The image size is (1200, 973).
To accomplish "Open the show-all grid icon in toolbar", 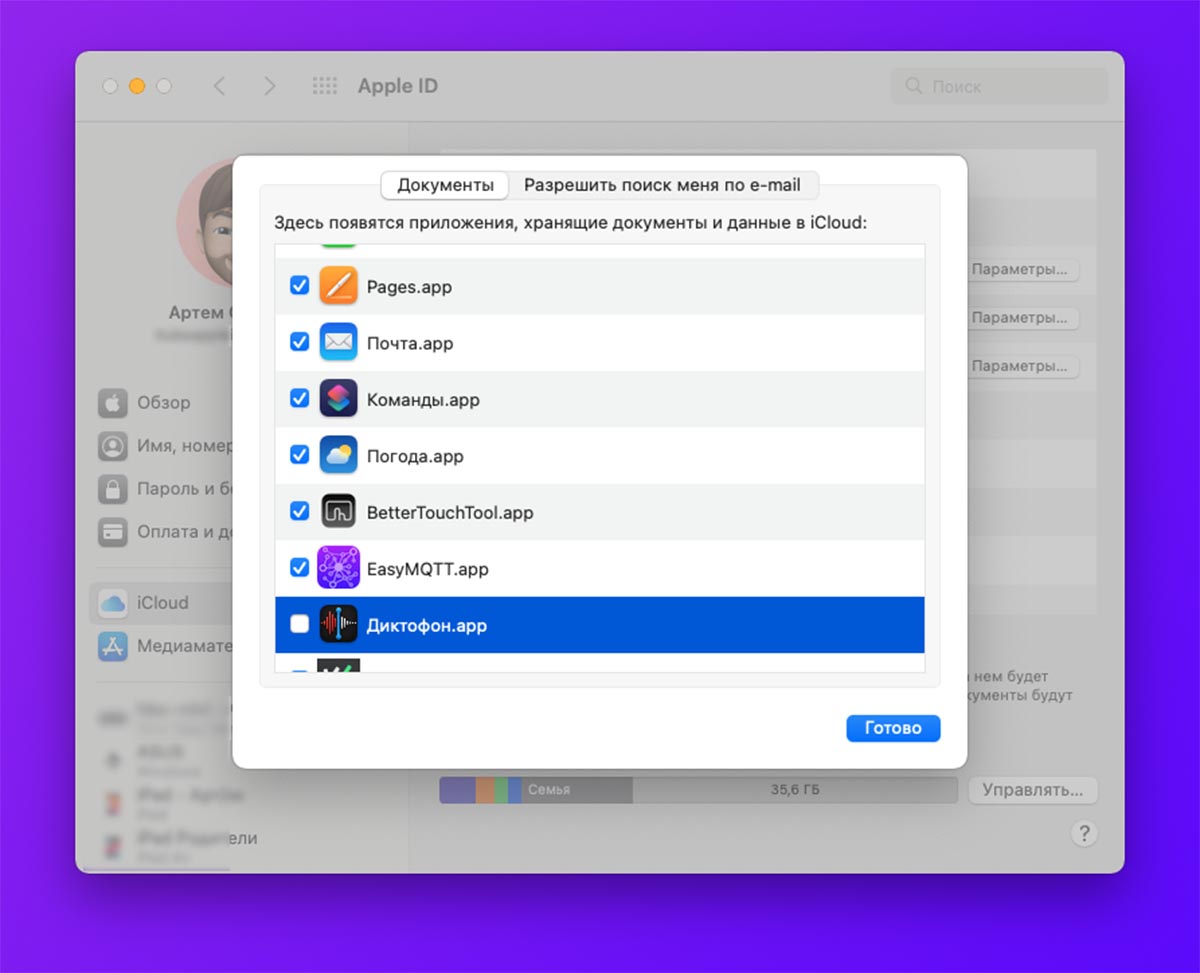I will [x=325, y=86].
